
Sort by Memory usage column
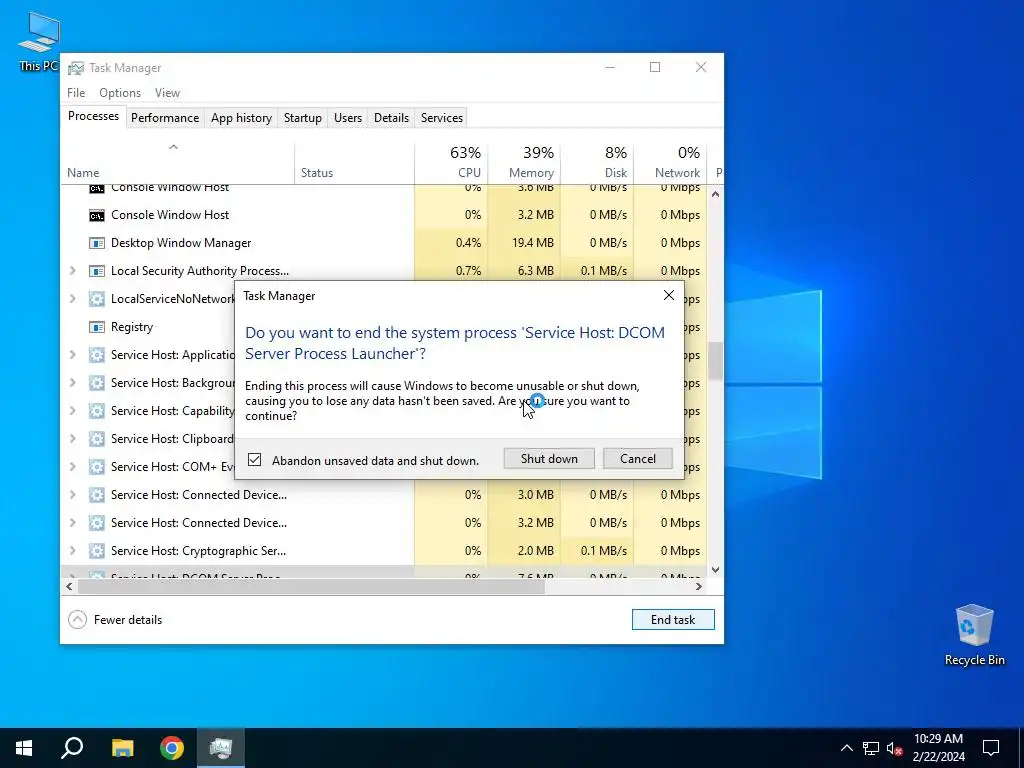point(524,162)
